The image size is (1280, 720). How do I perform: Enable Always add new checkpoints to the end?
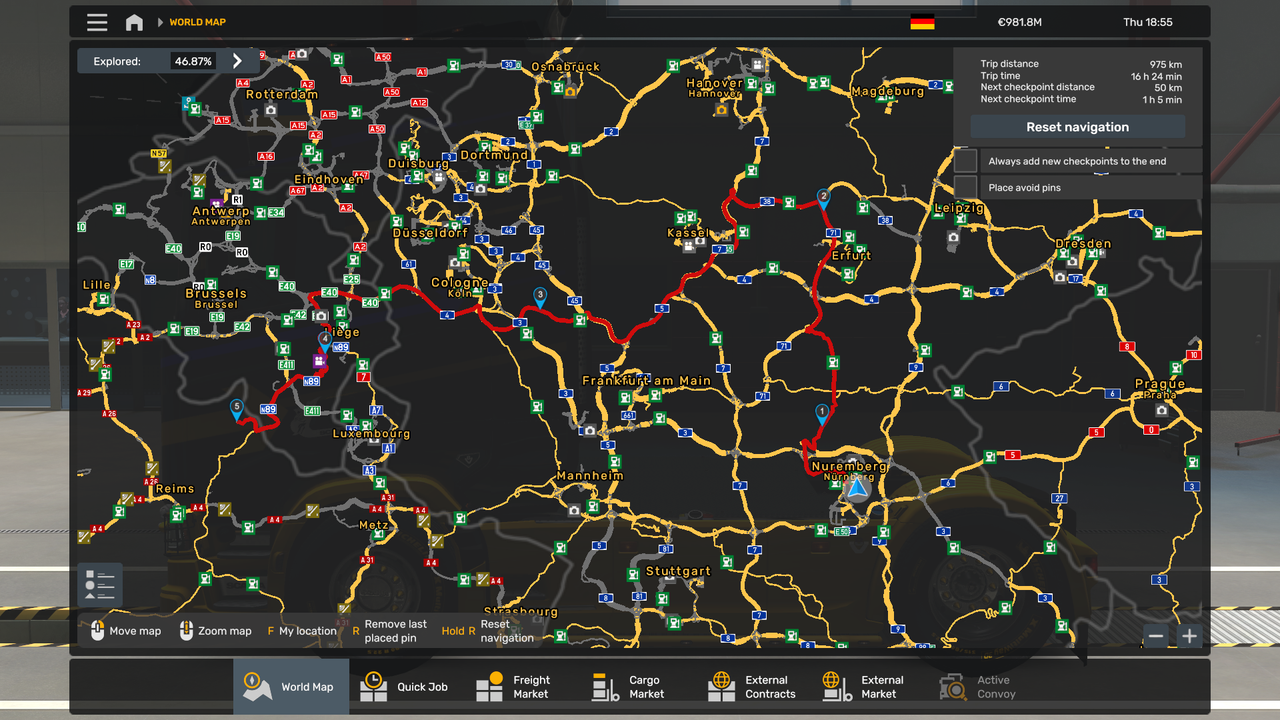point(965,161)
